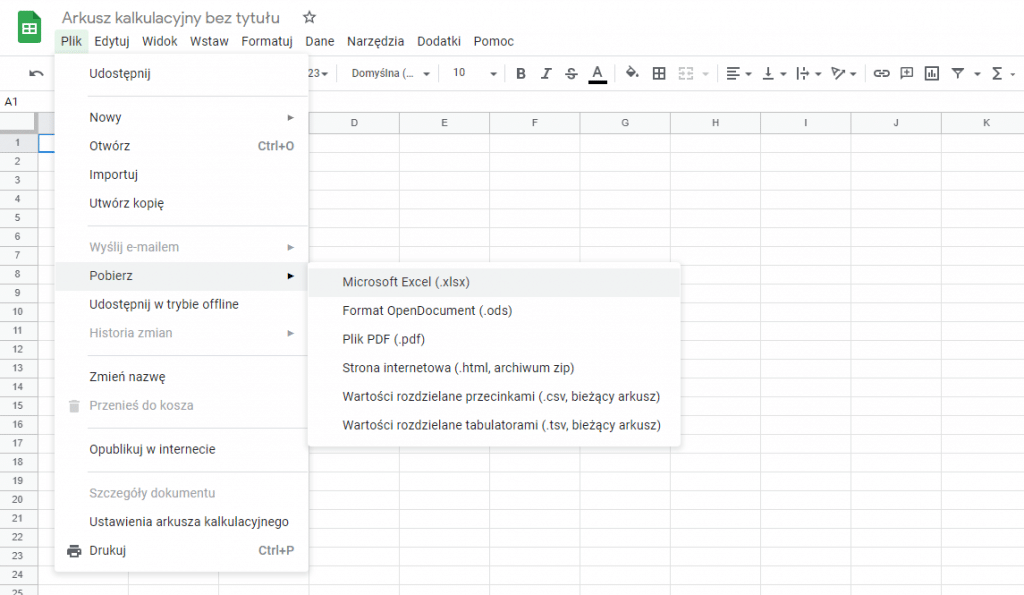Download as Format OpenDocument (.ods)
This screenshot has height=595, width=1024.
494,311
